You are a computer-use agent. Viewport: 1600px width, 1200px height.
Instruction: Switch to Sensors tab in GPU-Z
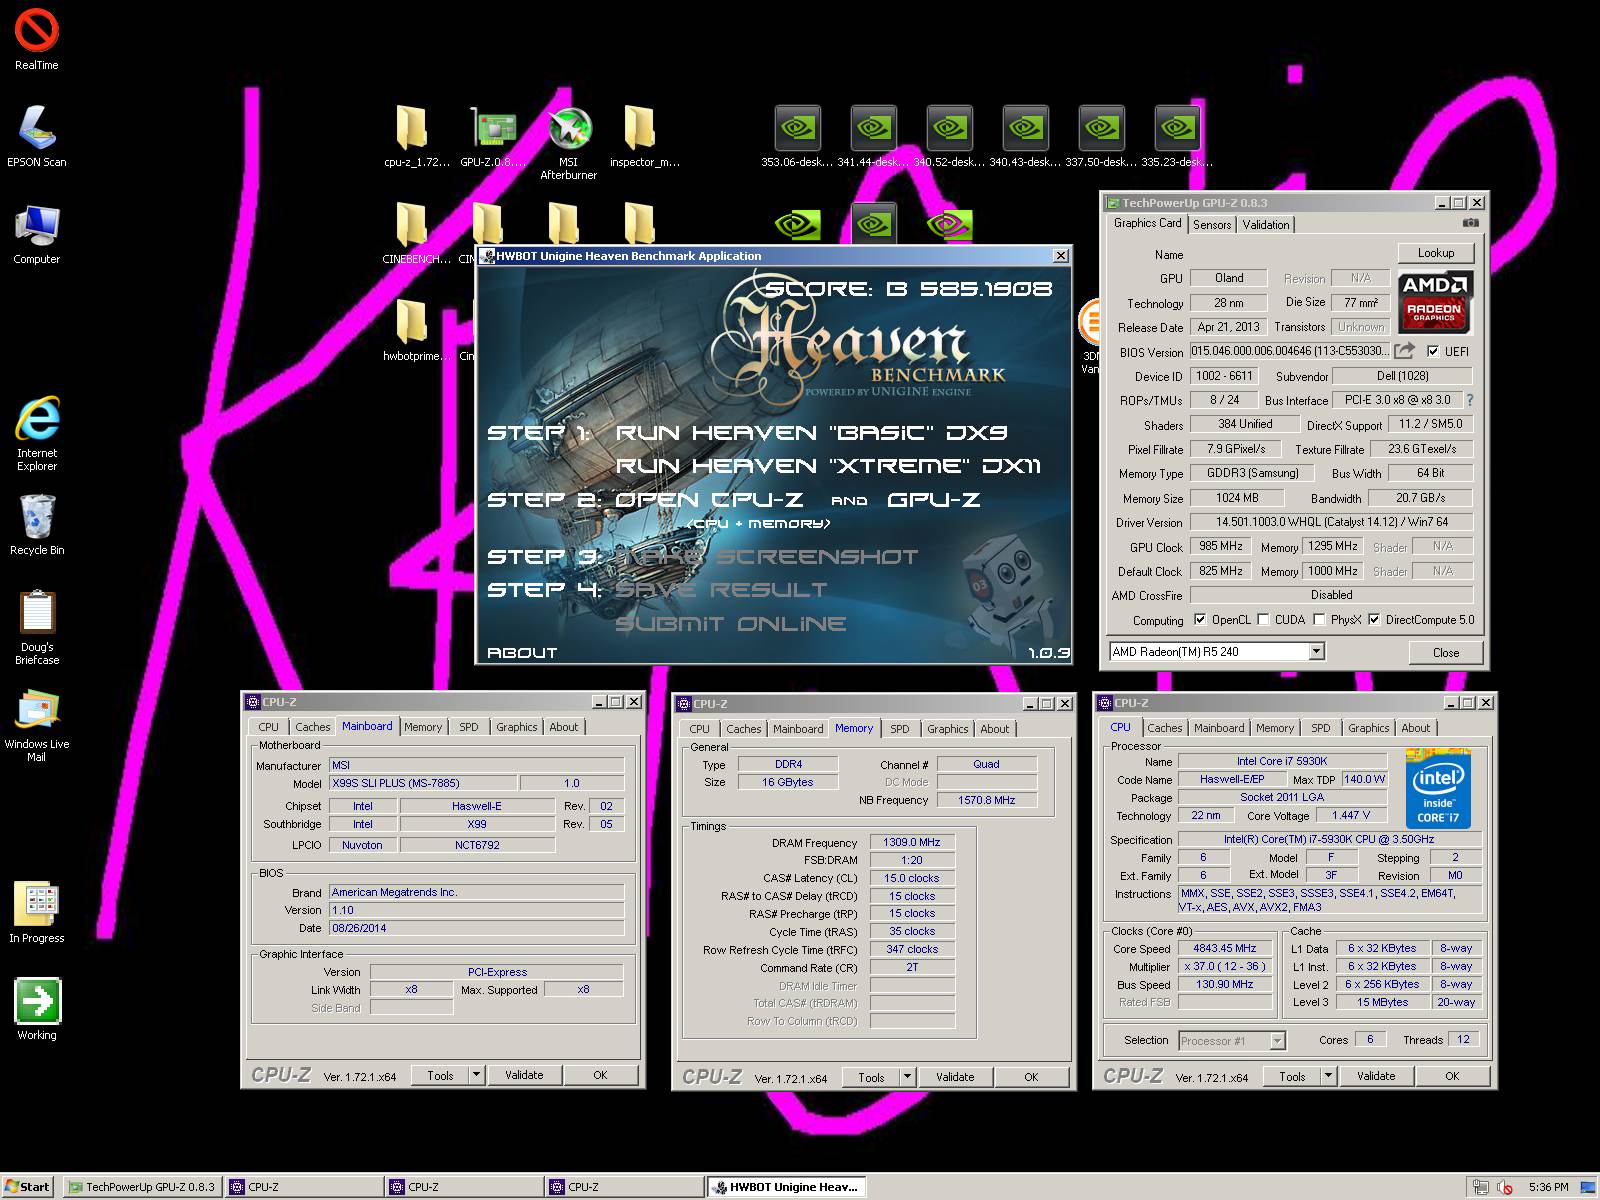click(x=1212, y=225)
